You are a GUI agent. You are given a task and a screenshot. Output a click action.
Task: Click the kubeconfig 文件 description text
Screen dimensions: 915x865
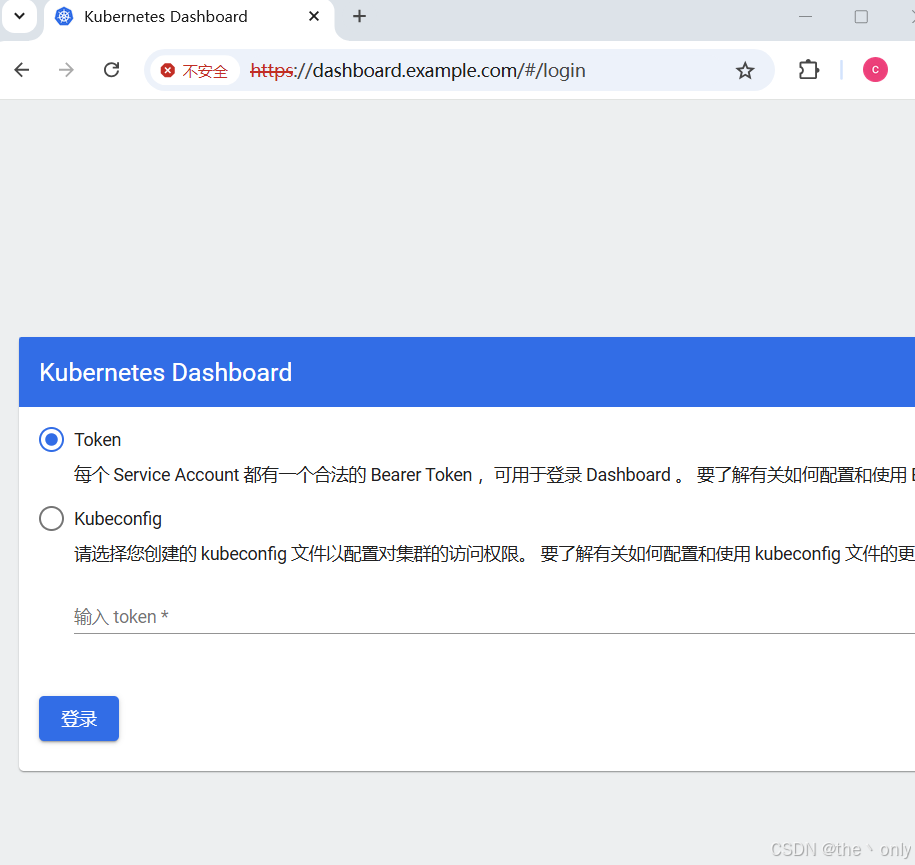tap(494, 554)
